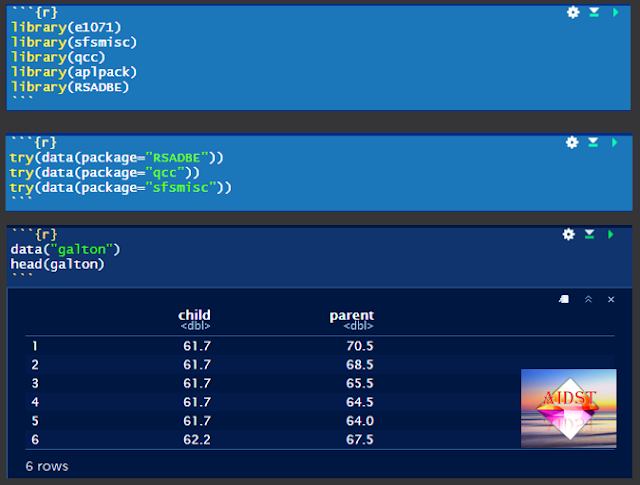Viewport: 640px width, 485px height.
Task: Click the try(data(package="RSADBE")) line
Action: [117, 158]
